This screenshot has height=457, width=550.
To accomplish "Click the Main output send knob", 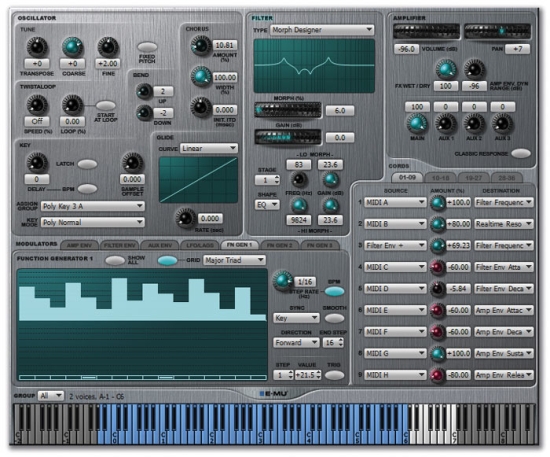I will pos(417,124).
